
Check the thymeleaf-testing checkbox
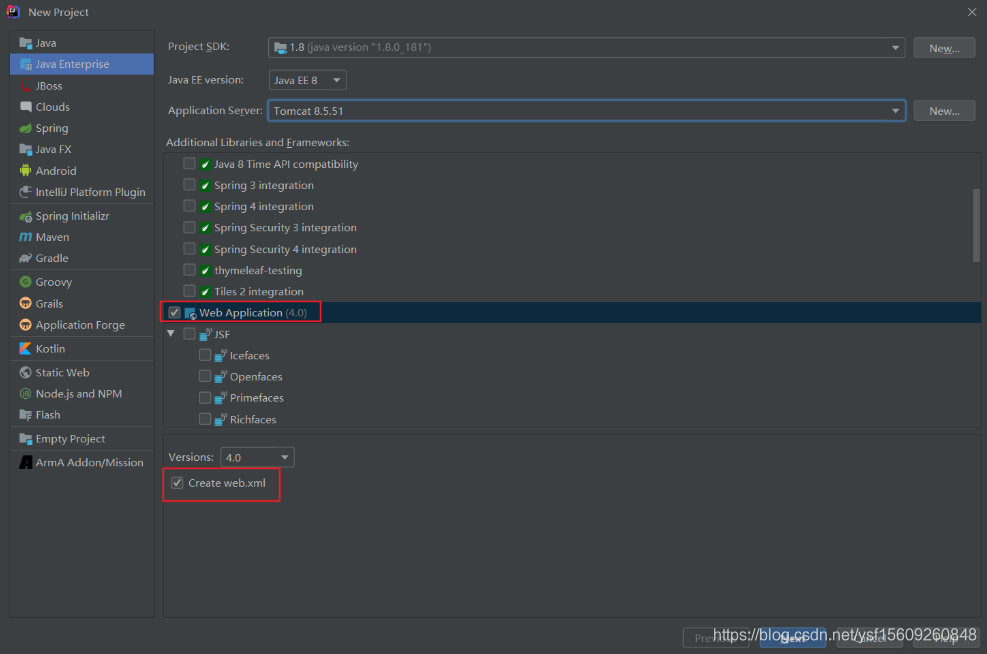(189, 270)
